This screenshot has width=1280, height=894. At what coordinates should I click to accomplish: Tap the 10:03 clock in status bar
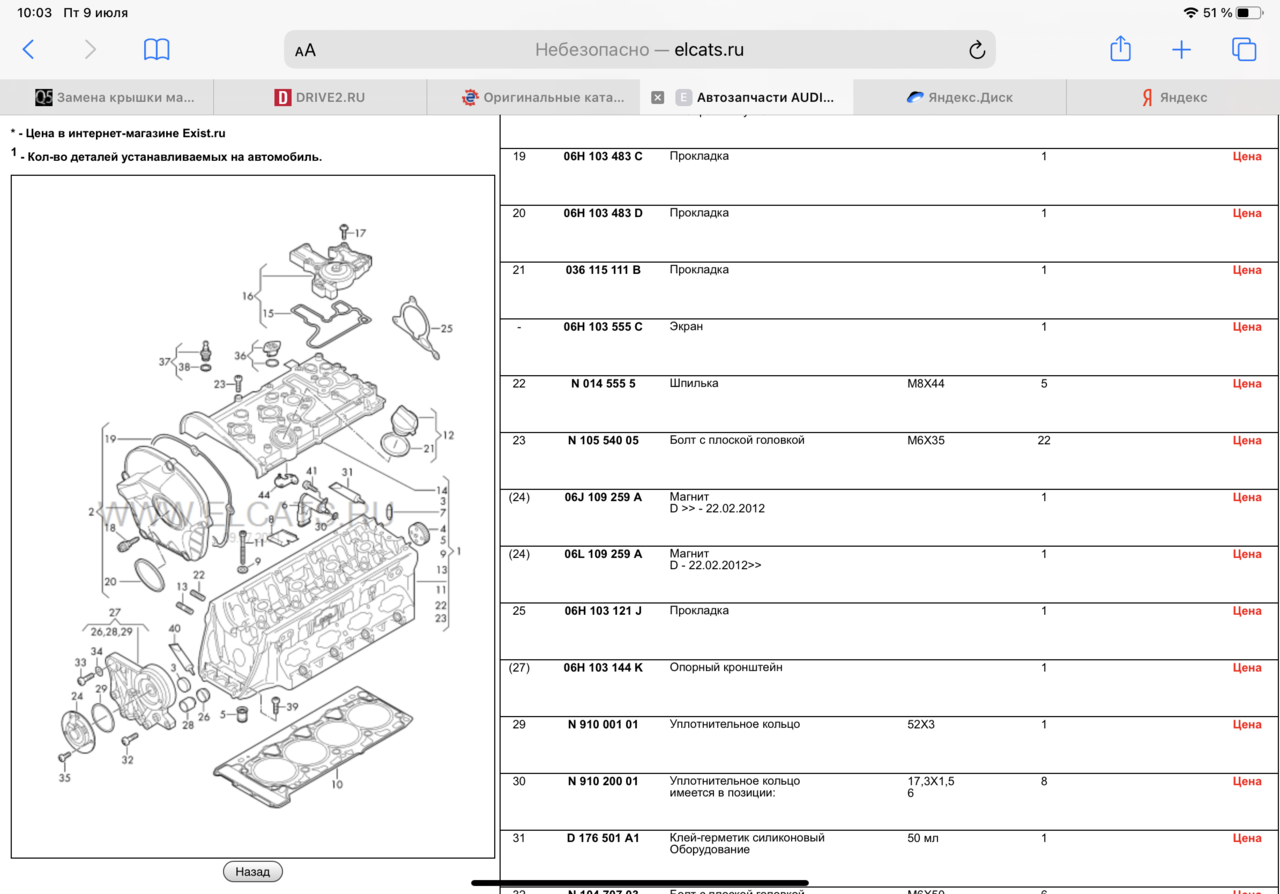[x=34, y=13]
